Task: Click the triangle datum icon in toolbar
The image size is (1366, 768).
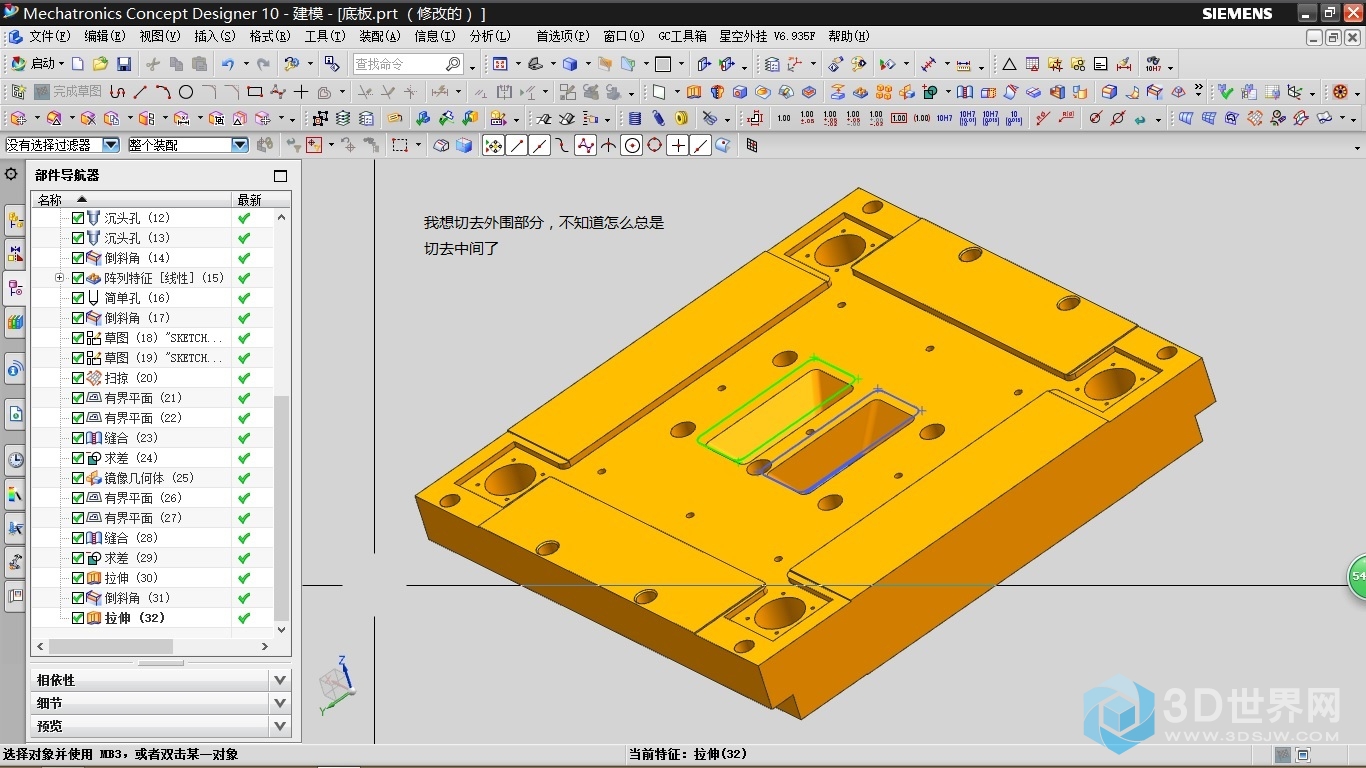Action: tap(1009, 64)
